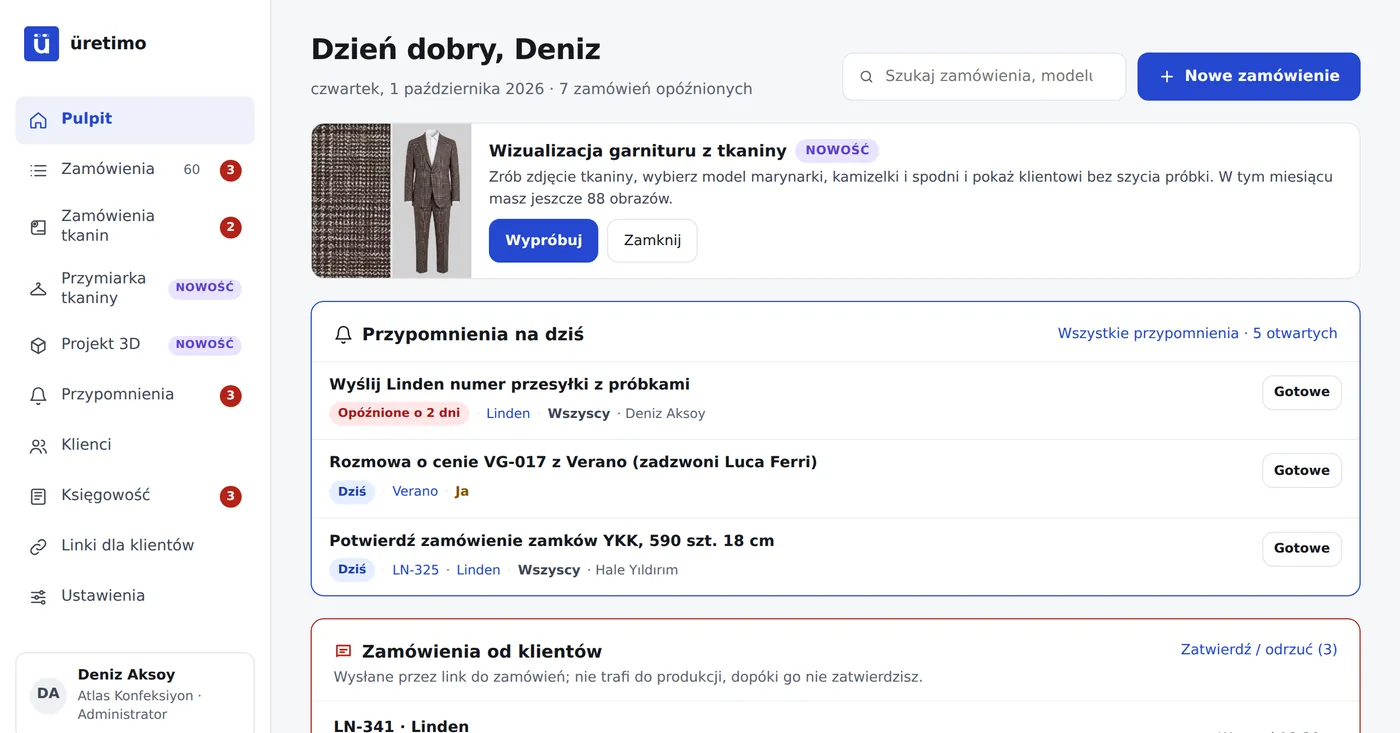Screen dimensions: 1400x733
Task: Click the bell icon beside Przypomnienia na dziś
Action: coord(343,335)
